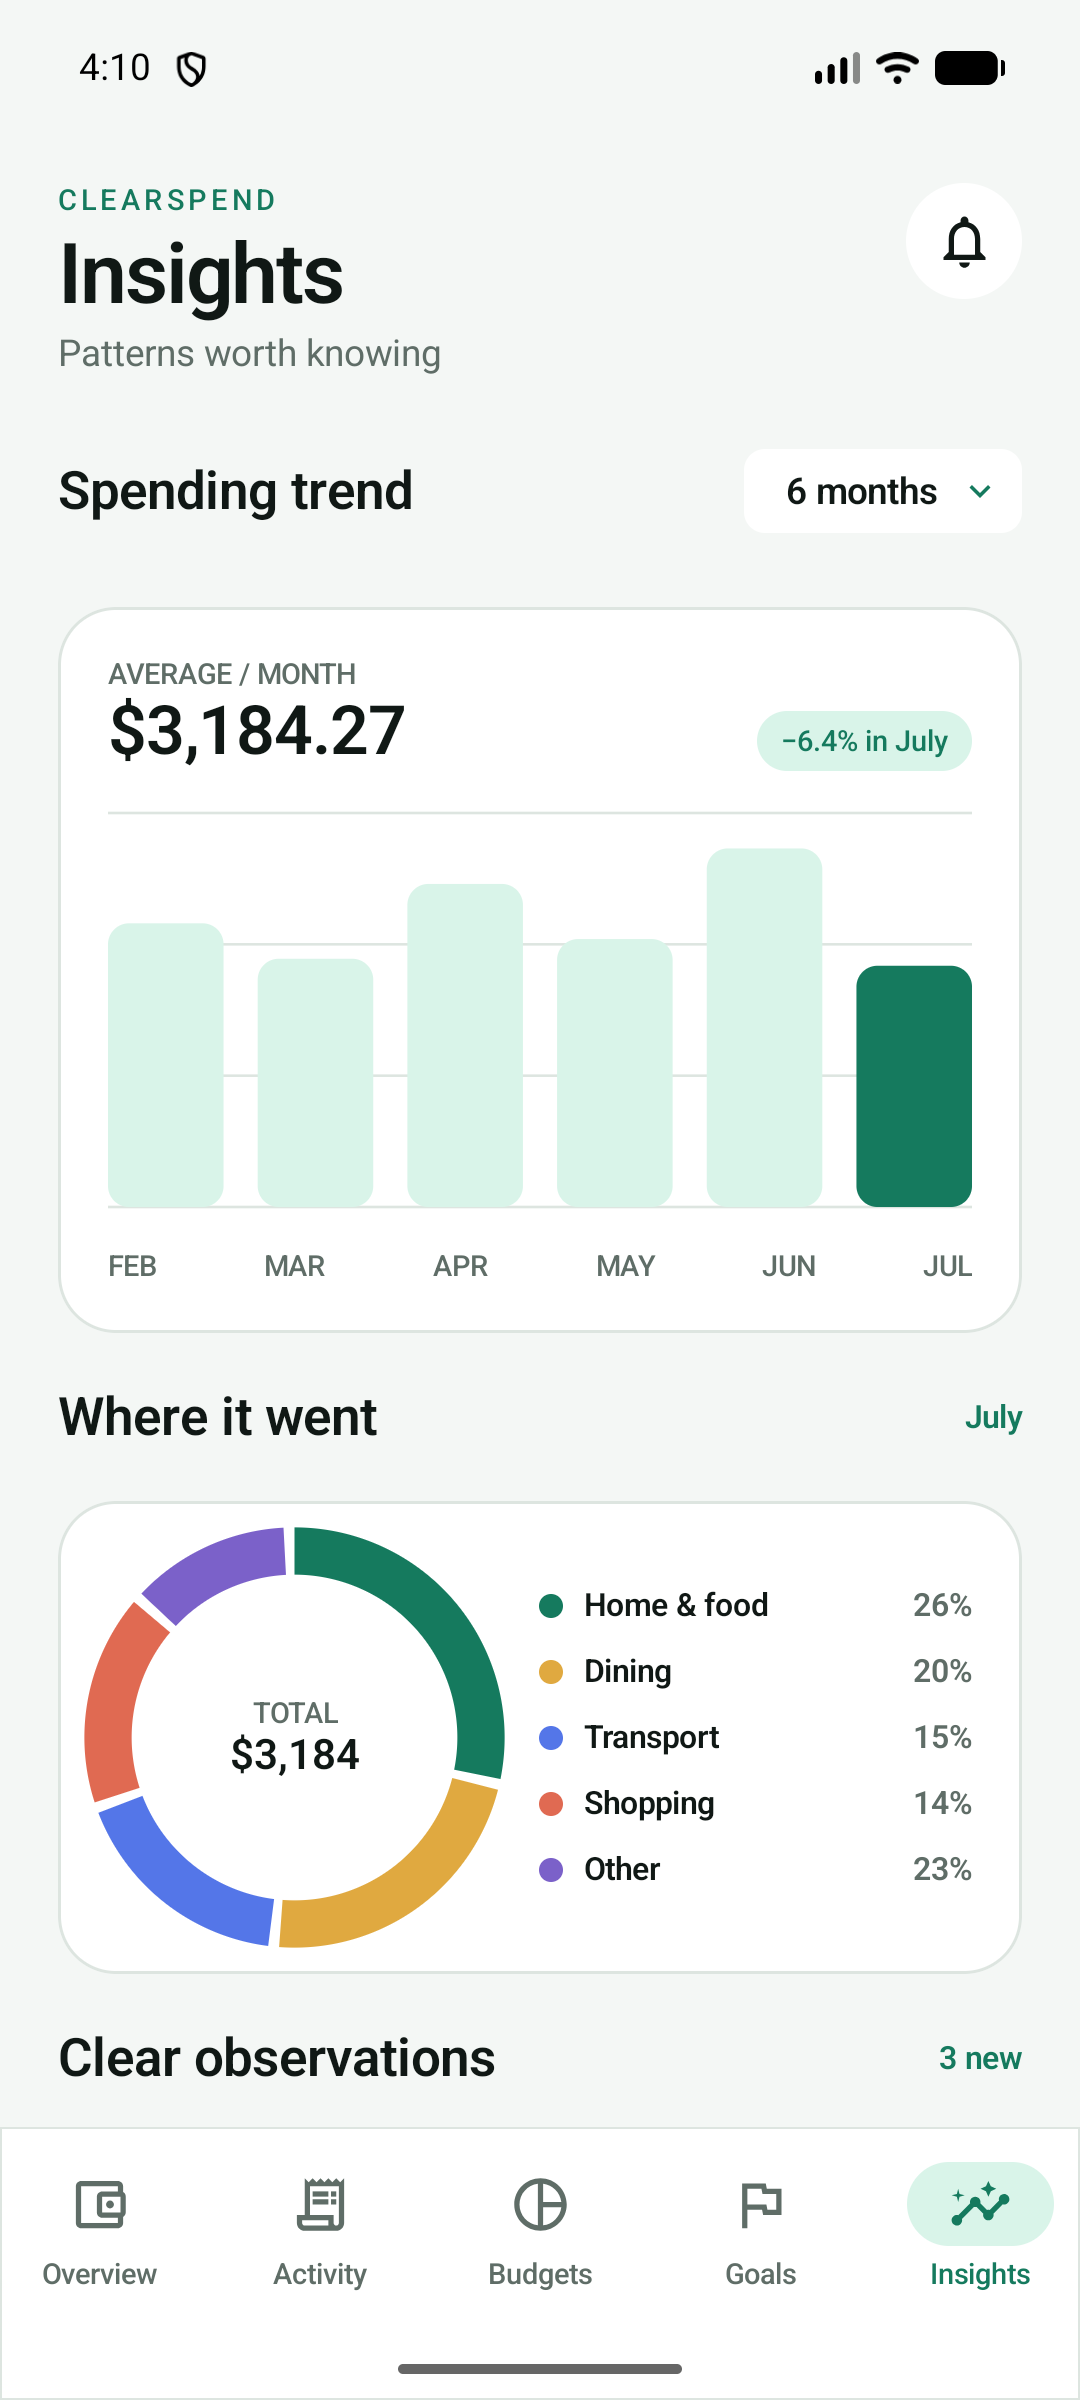1080x2400 pixels.
Task: Tap the CLEARSPEND brand label
Action: [x=167, y=200]
